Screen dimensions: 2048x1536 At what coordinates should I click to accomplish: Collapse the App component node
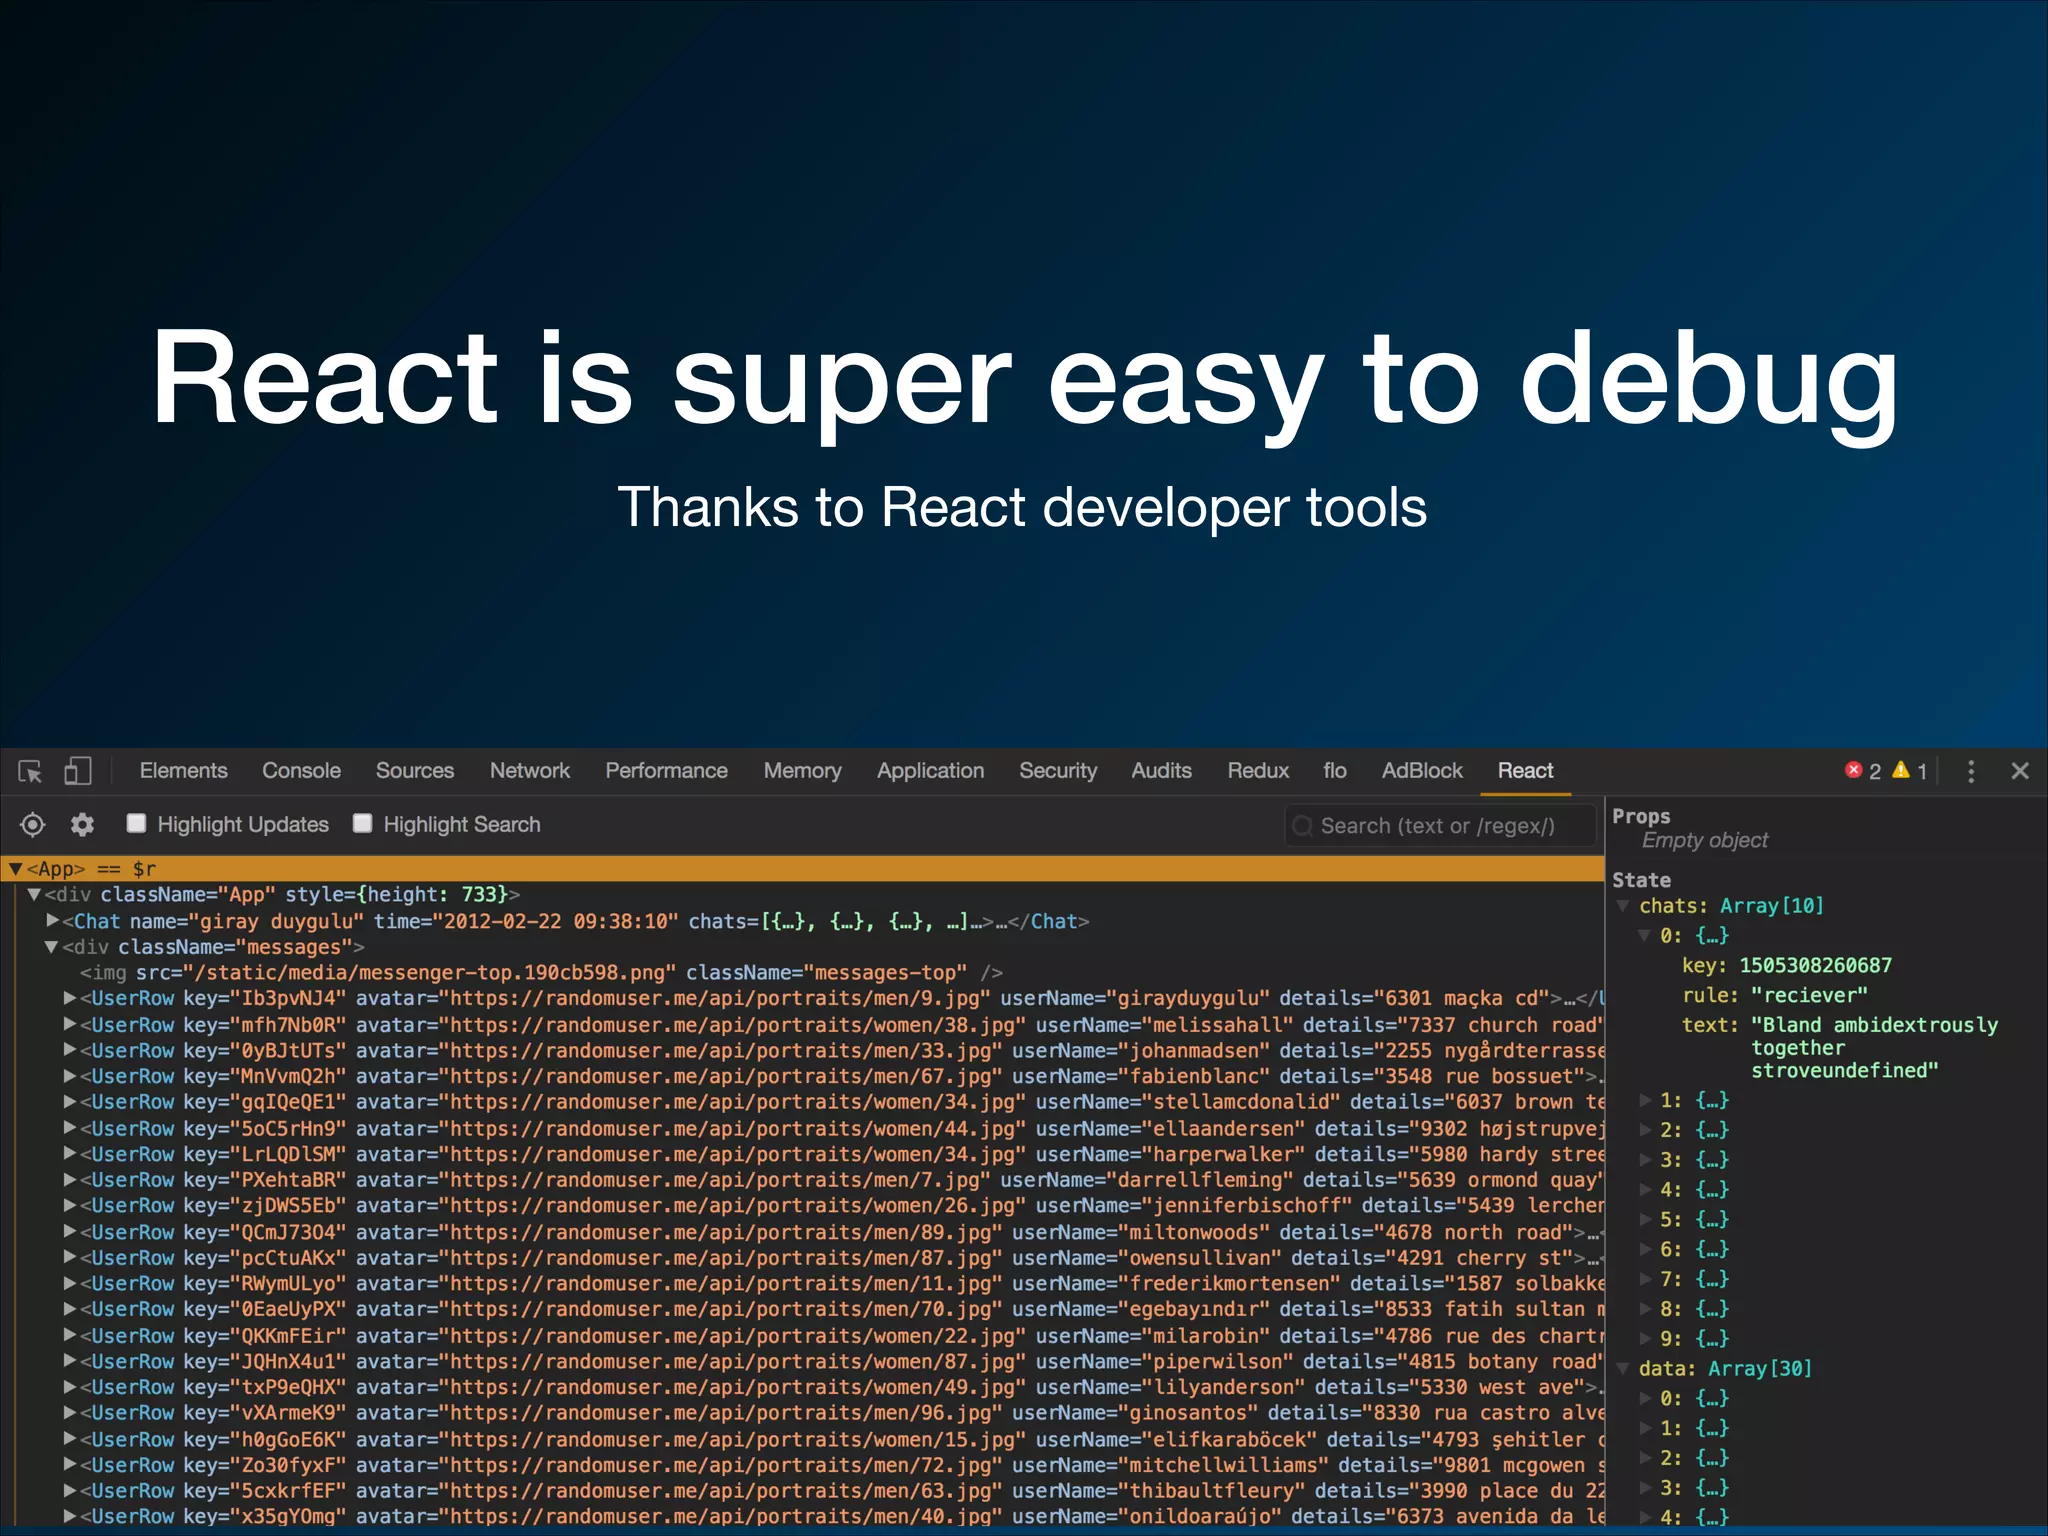coord(15,869)
